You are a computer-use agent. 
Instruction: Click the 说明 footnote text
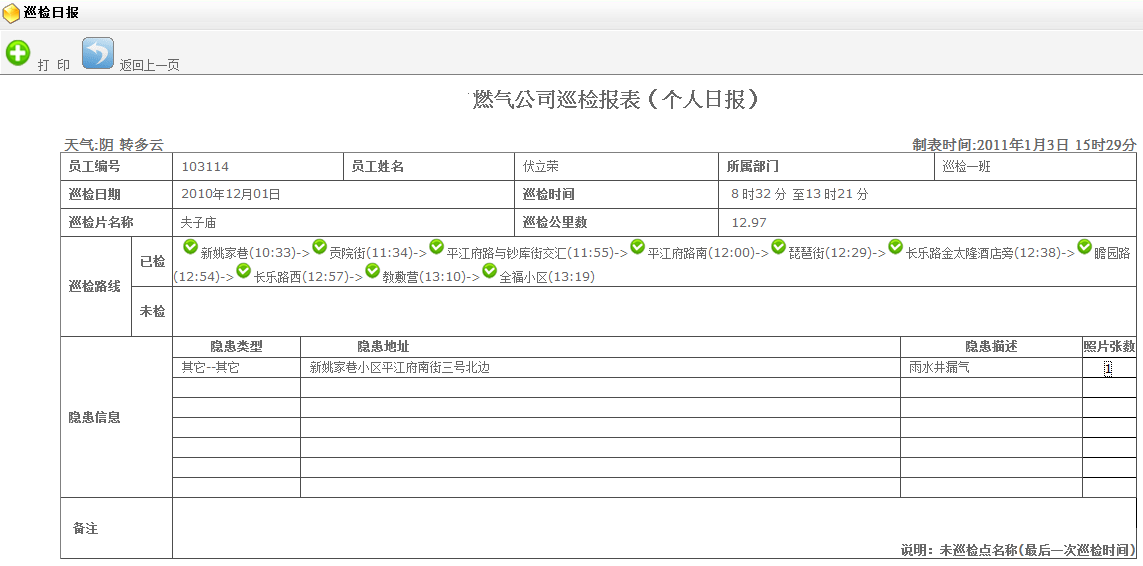1018,550
